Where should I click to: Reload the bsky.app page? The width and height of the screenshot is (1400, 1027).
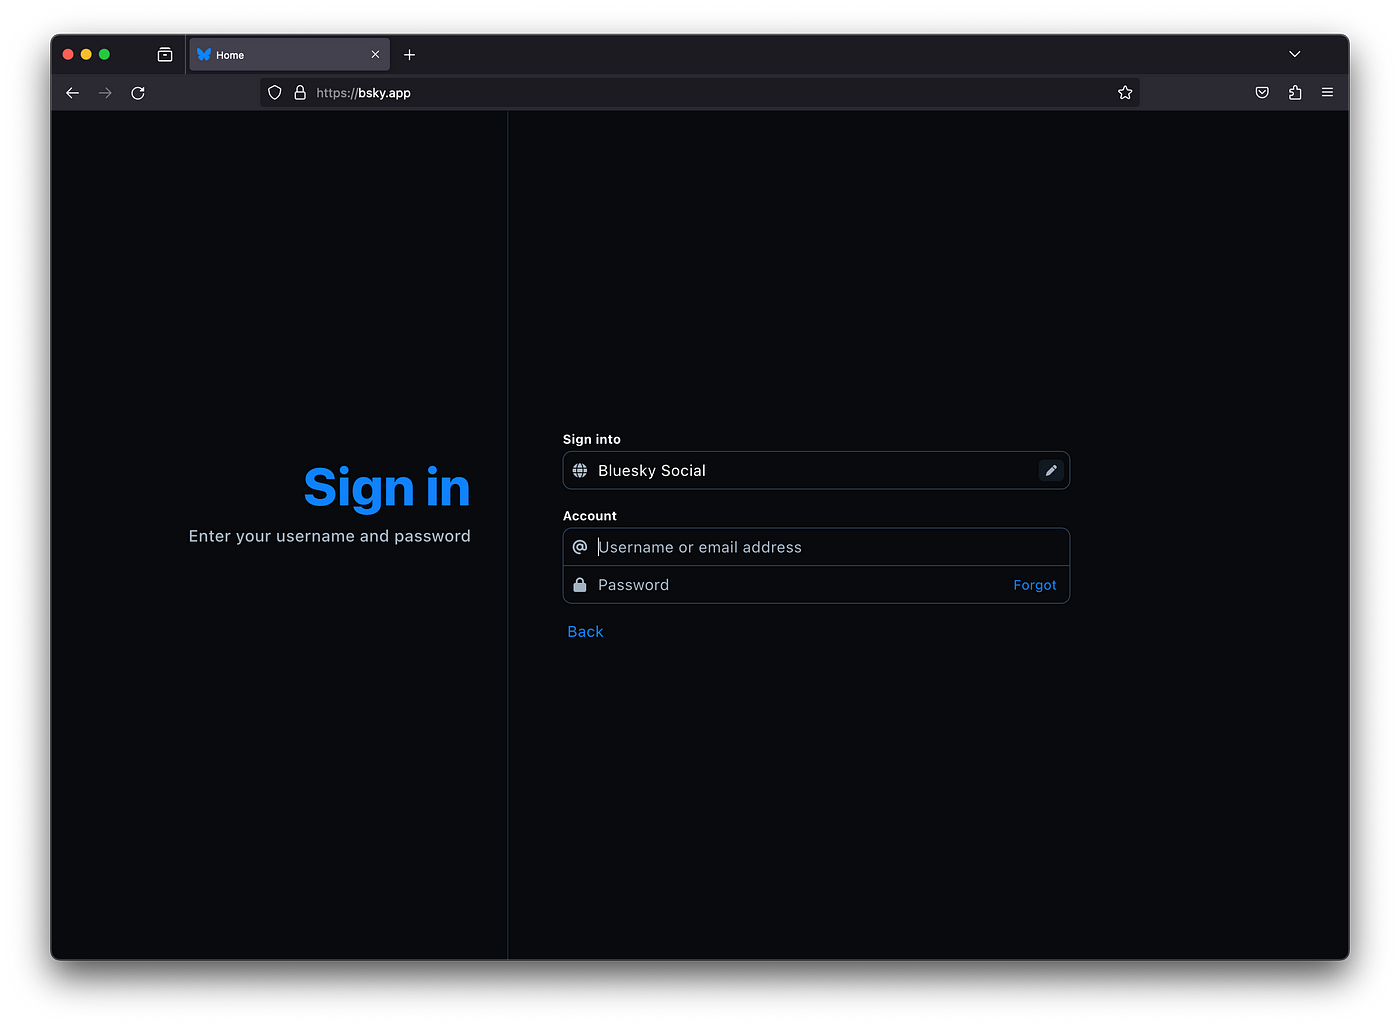138,93
